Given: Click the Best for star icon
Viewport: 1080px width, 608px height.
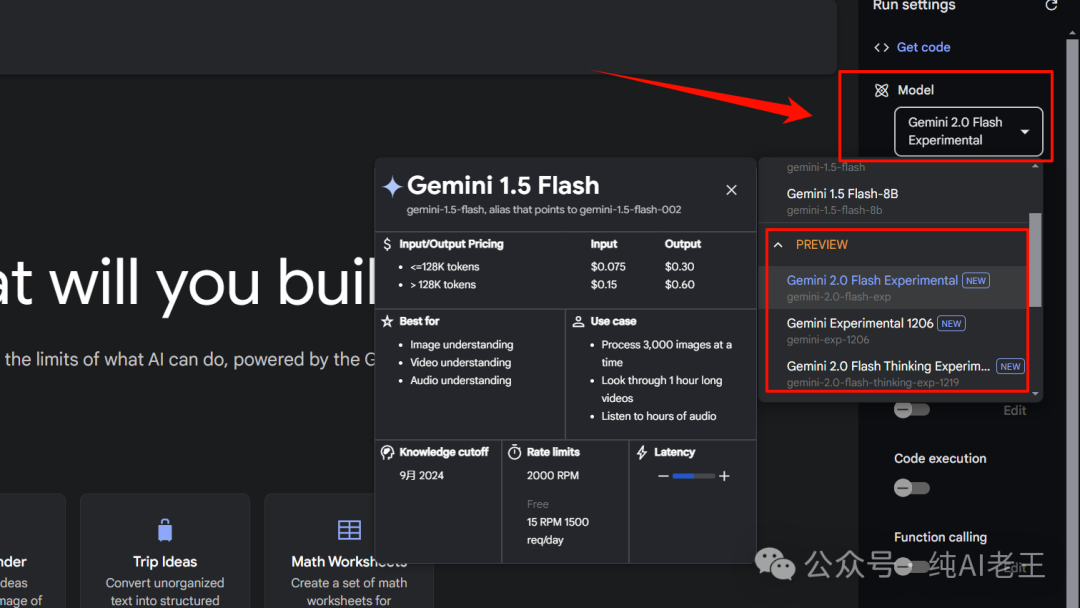Looking at the screenshot, I should (x=387, y=322).
